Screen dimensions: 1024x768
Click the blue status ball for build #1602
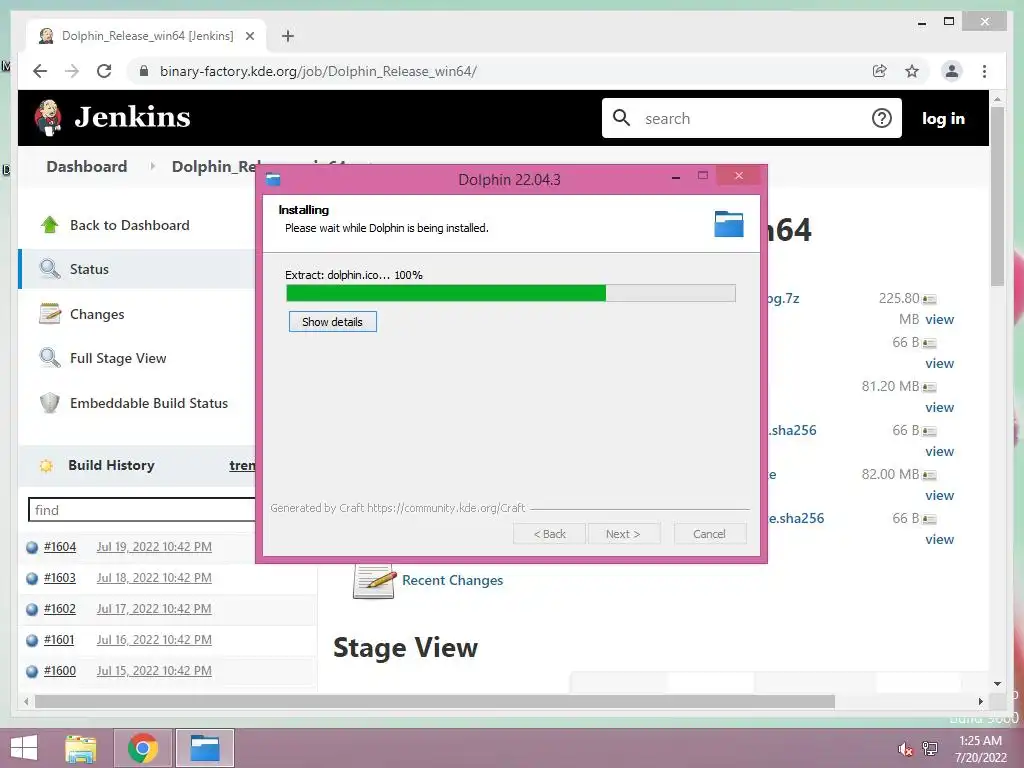(32, 609)
